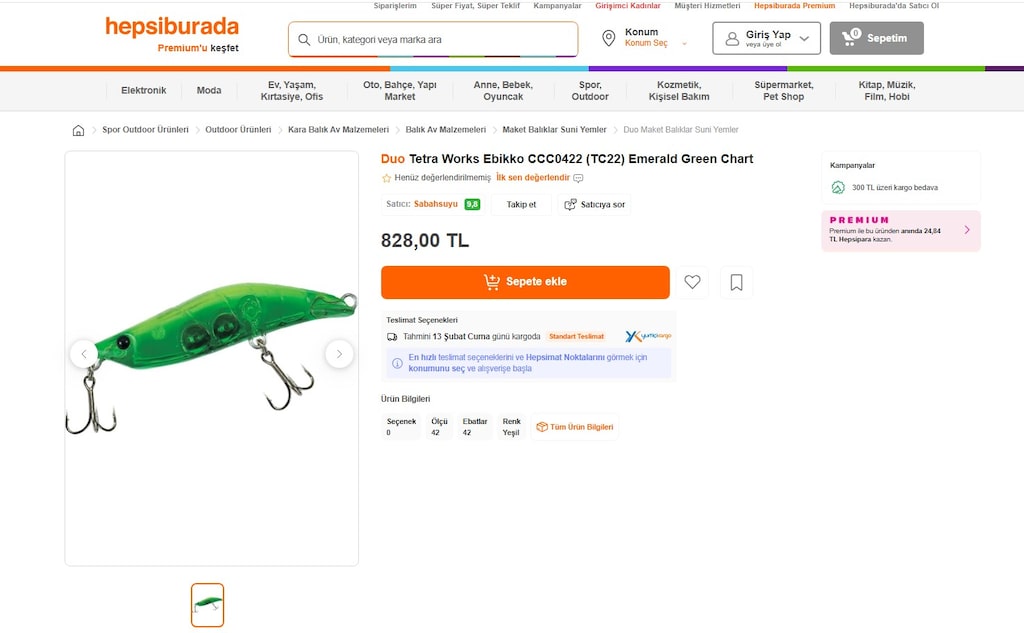Add item to cart with Sepete ekle
The width and height of the screenshot is (1024, 633).
click(525, 282)
